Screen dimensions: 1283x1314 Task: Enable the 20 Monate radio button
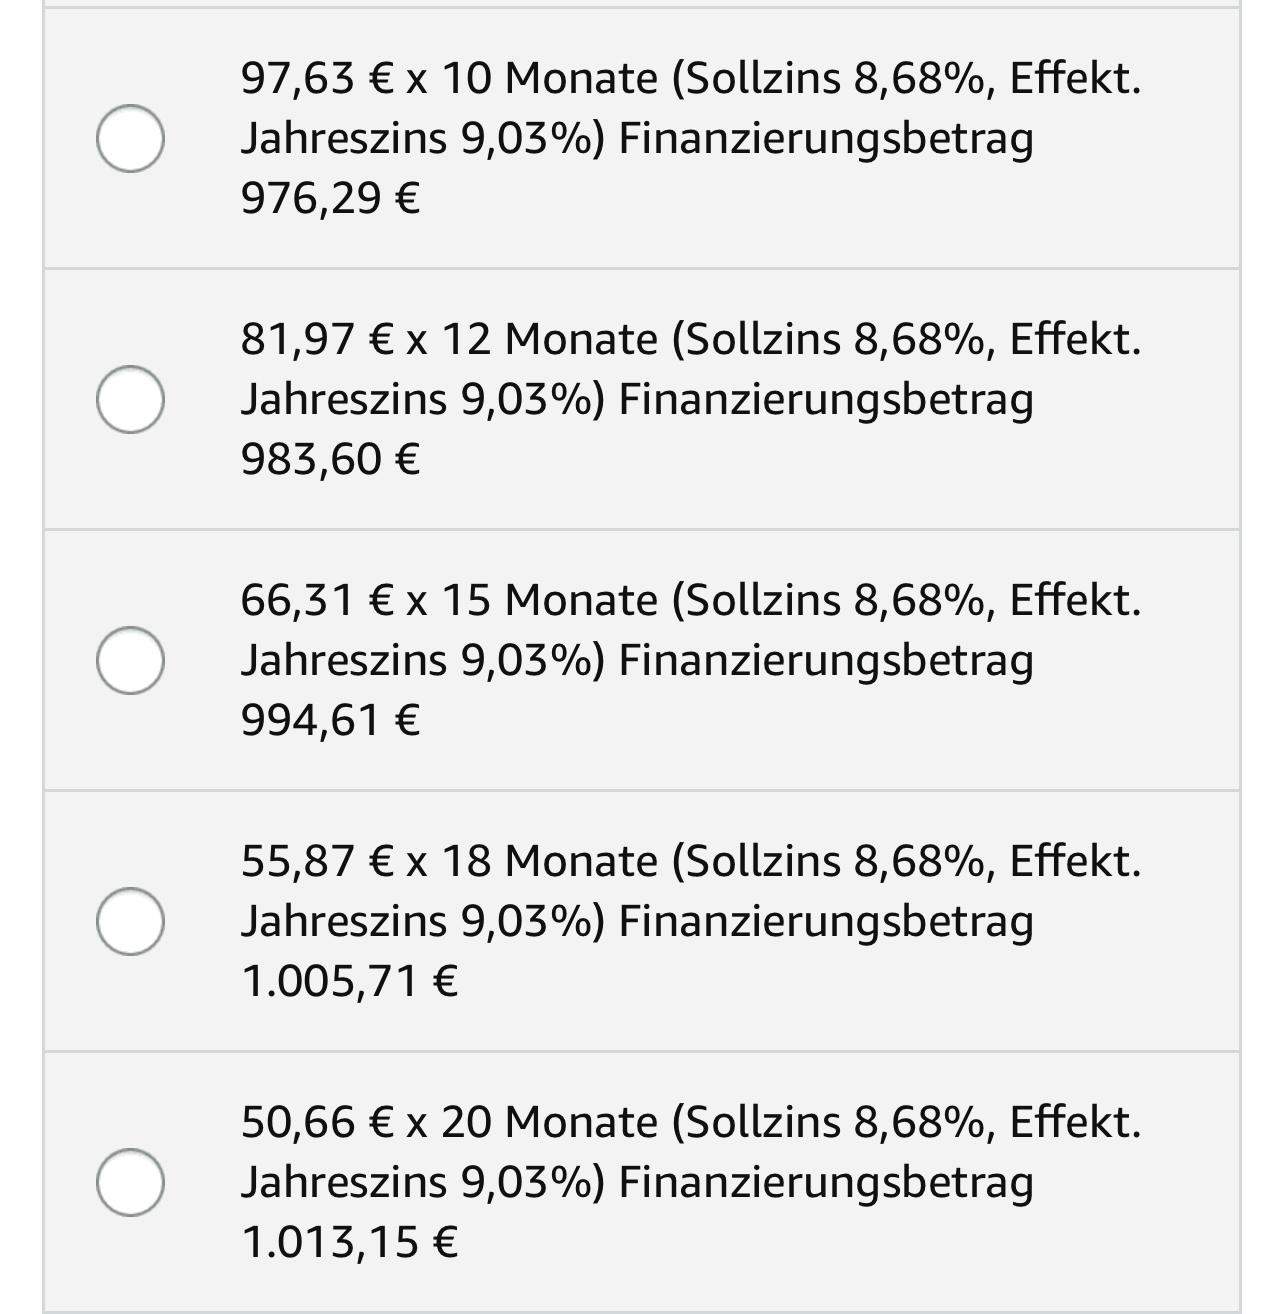click(130, 1182)
